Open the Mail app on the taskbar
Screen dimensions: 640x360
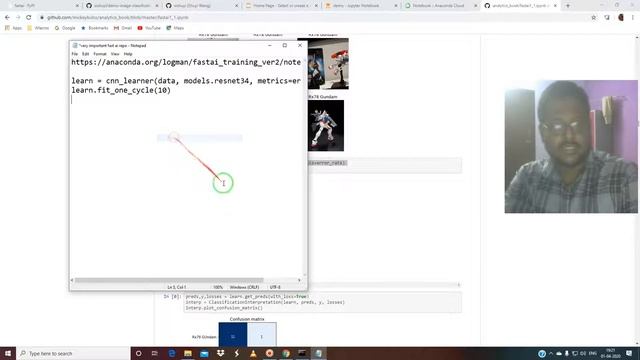click(x=204, y=353)
